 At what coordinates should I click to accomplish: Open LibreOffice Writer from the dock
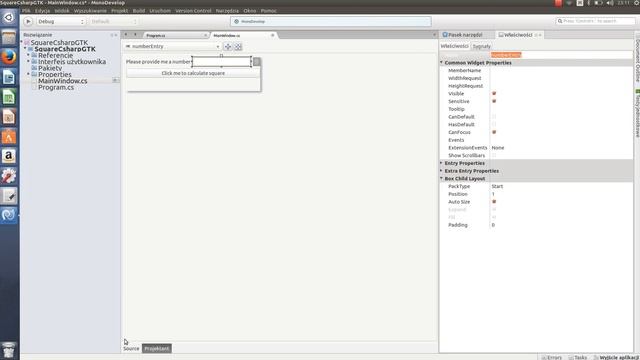click(9, 77)
